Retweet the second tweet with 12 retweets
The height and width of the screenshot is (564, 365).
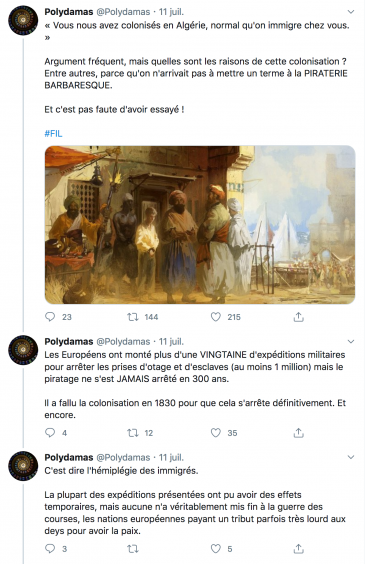tap(133, 432)
